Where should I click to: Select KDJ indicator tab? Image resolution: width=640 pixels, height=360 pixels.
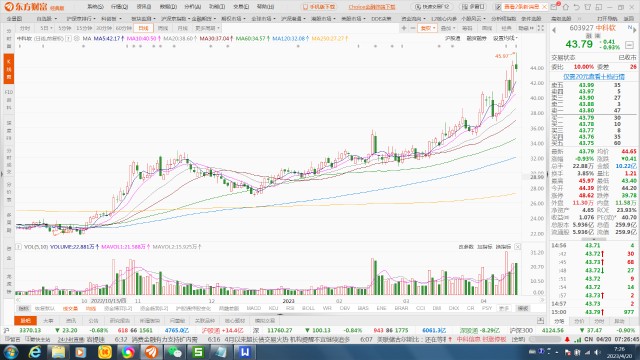273,308
